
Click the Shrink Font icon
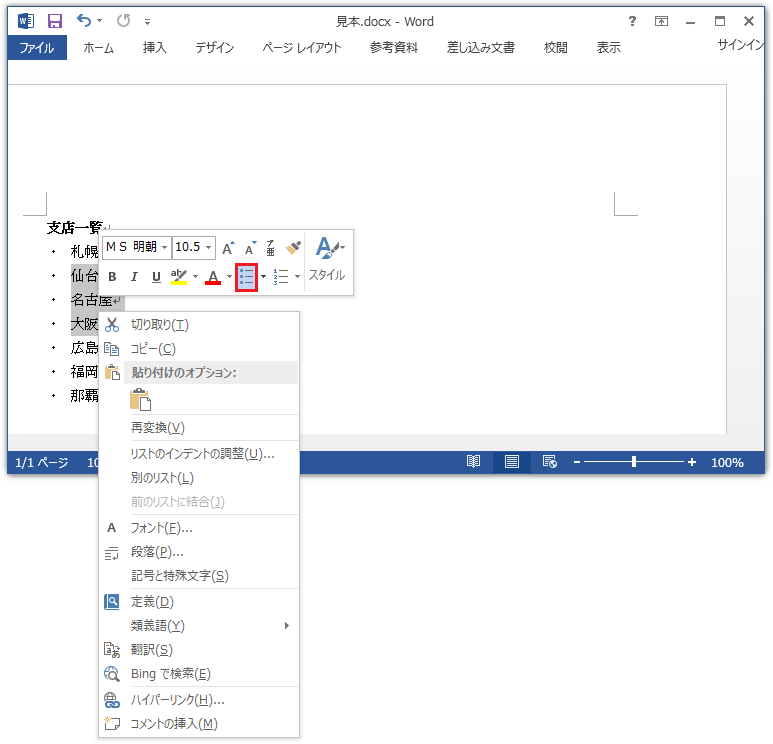click(250, 247)
